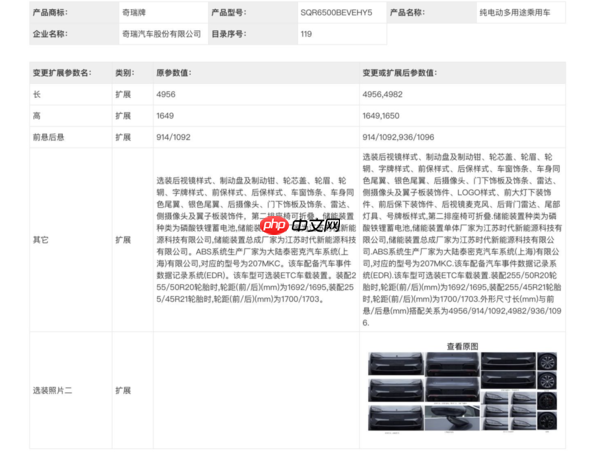Click column header 变更或扩展后参数值
600x452 pixels.
click(399, 73)
